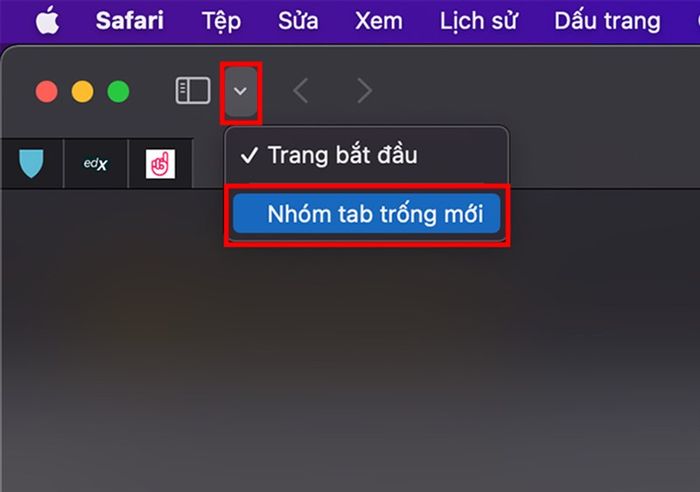The width and height of the screenshot is (700, 492).
Task: Open the blue shield pinned tab
Action: coord(31,163)
